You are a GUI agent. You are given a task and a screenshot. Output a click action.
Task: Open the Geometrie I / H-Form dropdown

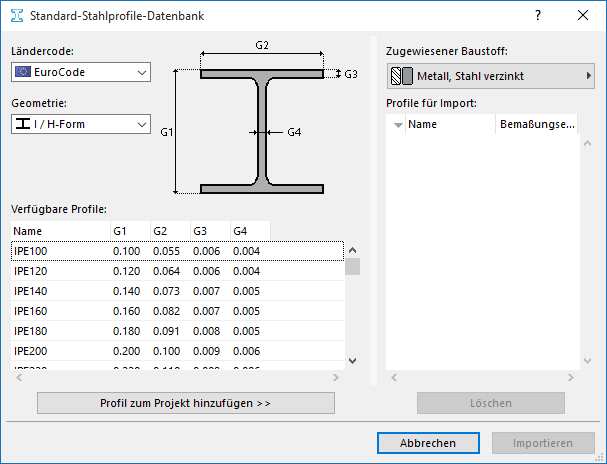81,124
